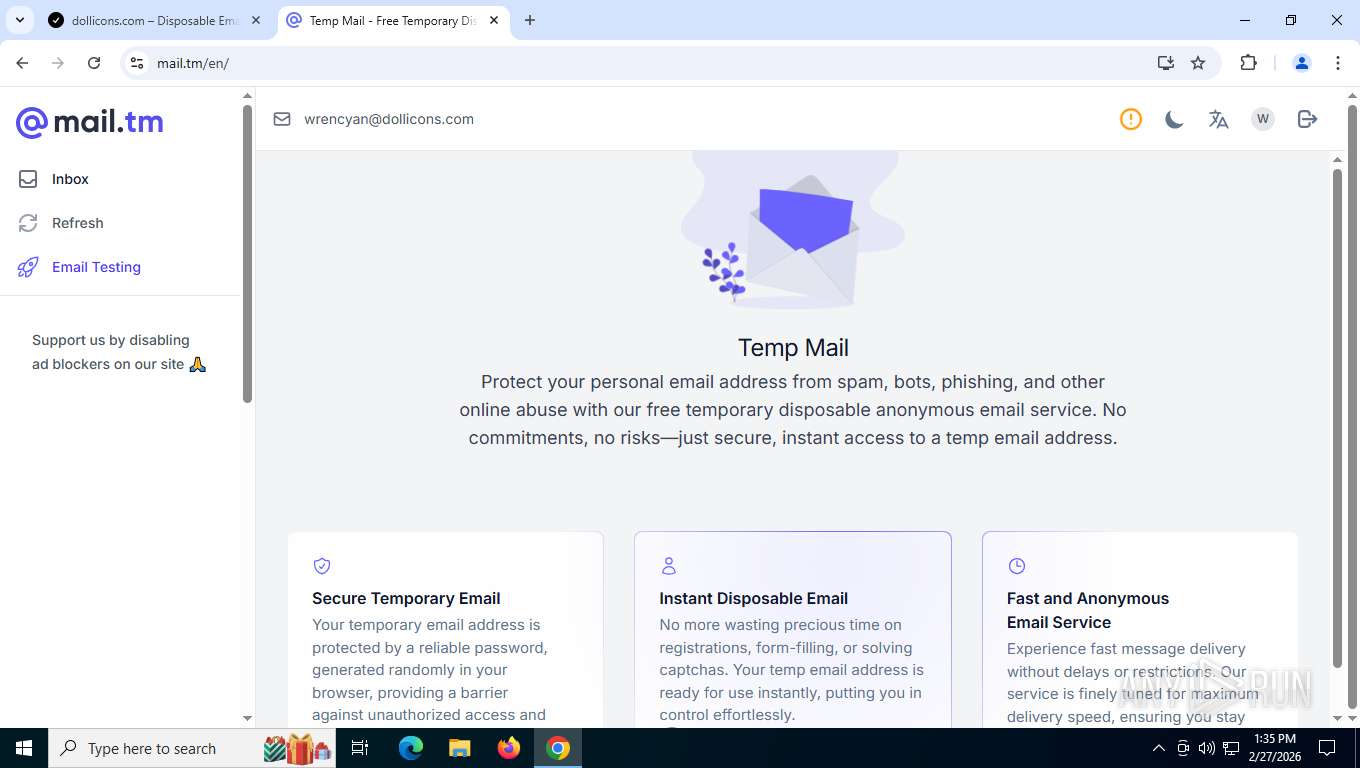Open the Chrome profile icon
The height and width of the screenshot is (768, 1360).
coord(1302,63)
